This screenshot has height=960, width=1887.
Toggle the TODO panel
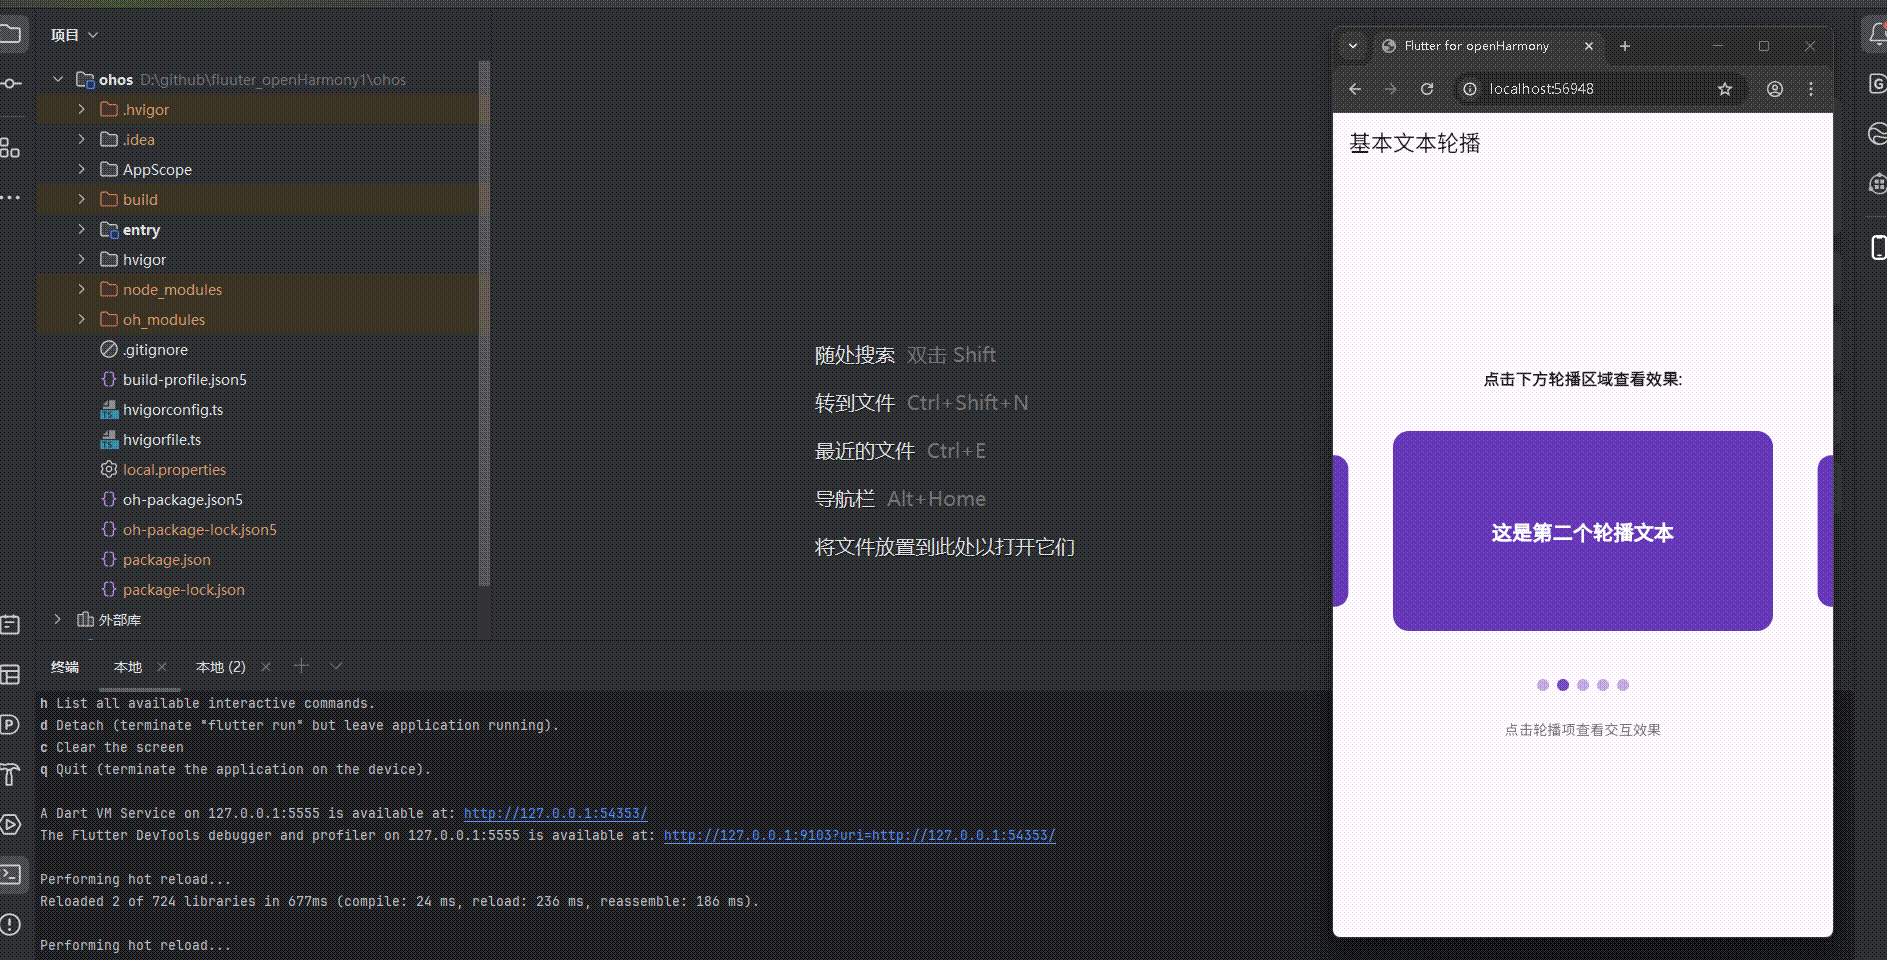coord(11,624)
